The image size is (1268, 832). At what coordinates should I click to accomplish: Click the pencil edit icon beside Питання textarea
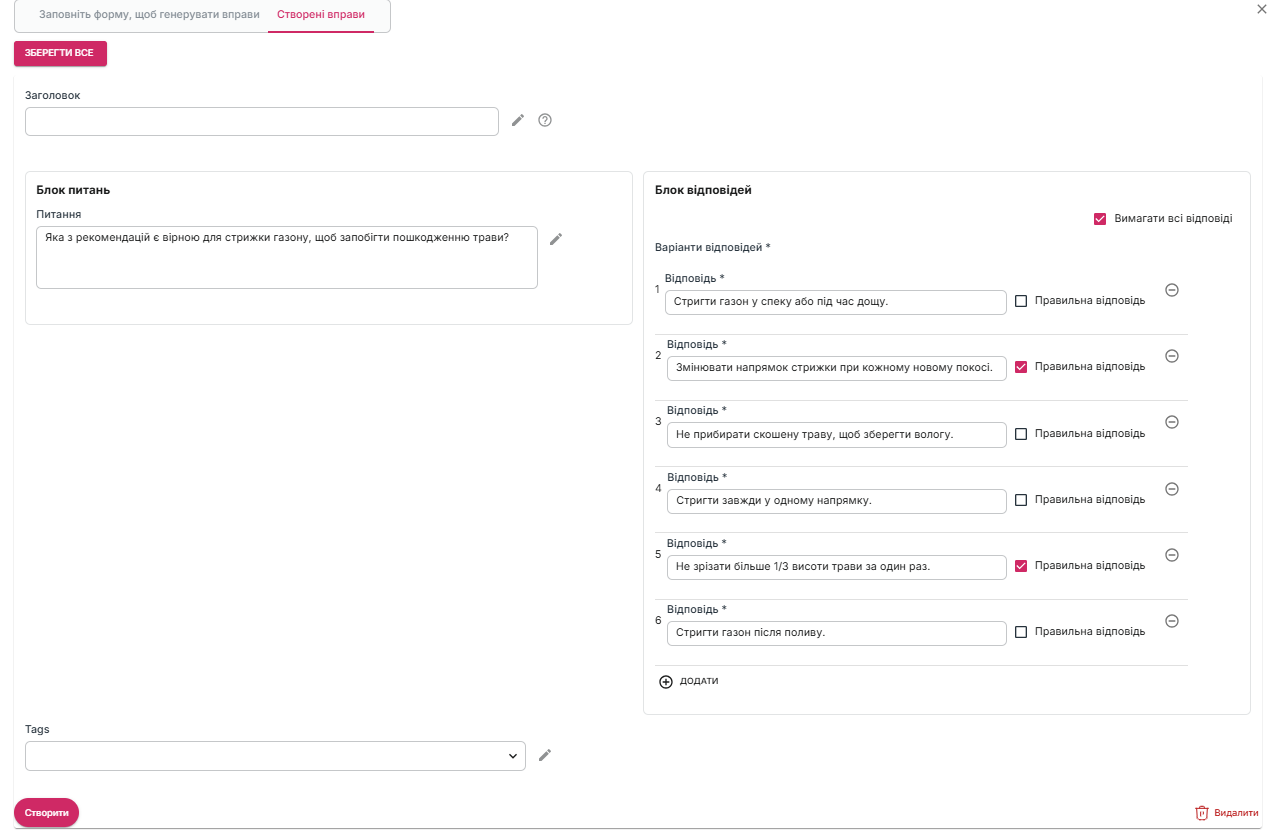pyautogui.click(x=556, y=239)
